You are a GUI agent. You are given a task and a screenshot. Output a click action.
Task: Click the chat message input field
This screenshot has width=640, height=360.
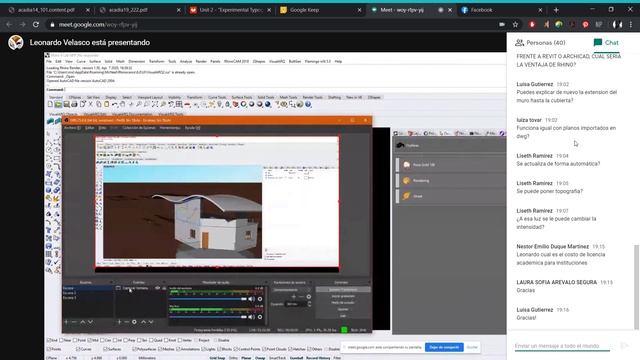562,346
